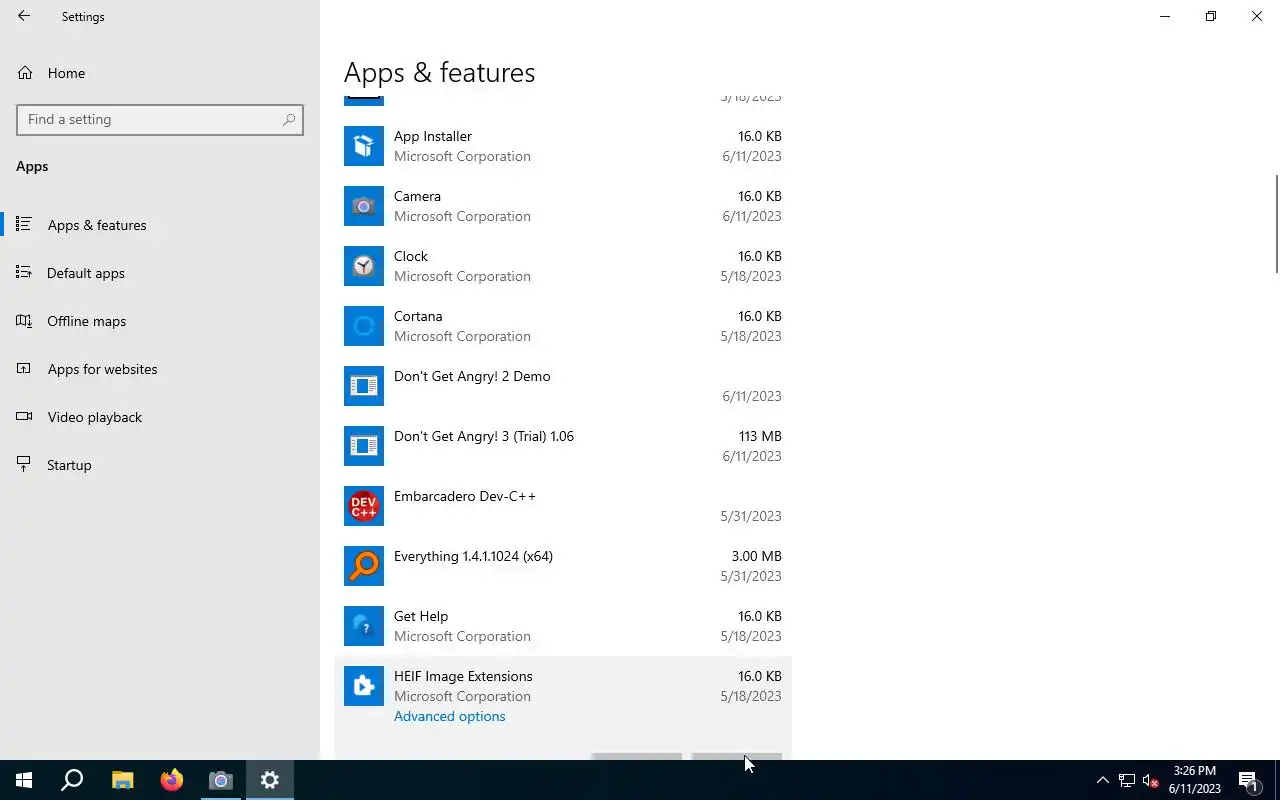Open Windows Start menu

tap(24, 780)
